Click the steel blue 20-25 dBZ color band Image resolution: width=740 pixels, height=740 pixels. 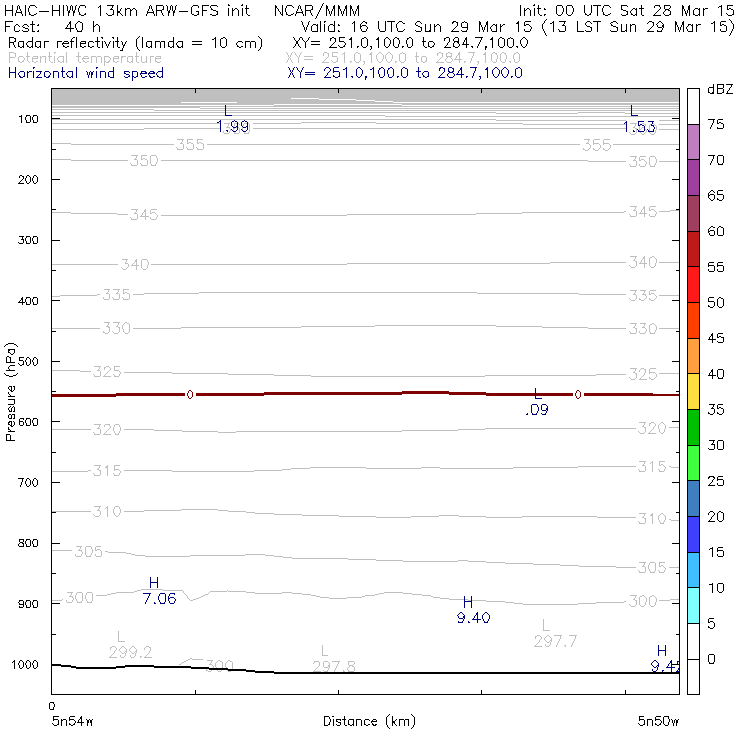click(693, 498)
